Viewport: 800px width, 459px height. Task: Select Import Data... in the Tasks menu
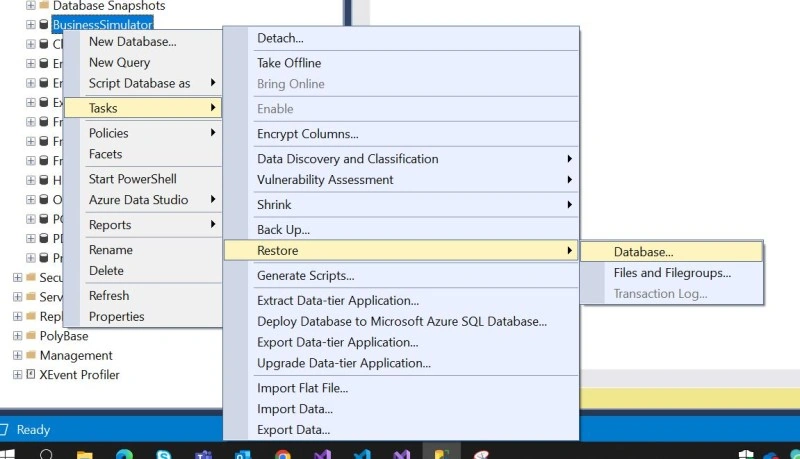[401, 409]
